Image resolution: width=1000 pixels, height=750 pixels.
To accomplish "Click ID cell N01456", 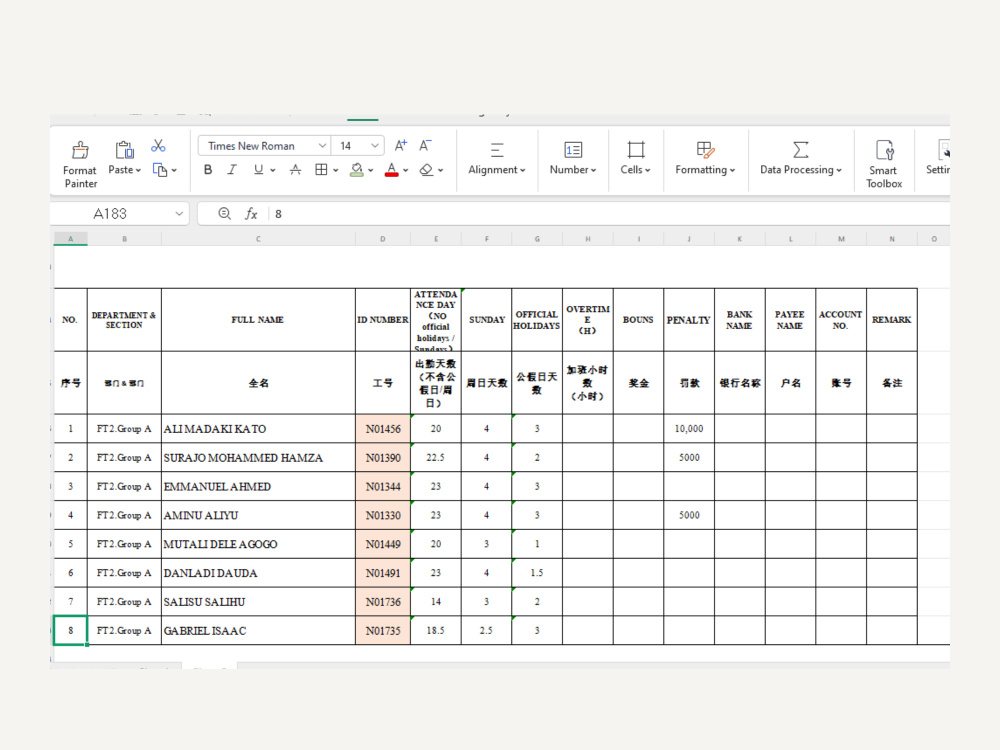I will pyautogui.click(x=383, y=429).
